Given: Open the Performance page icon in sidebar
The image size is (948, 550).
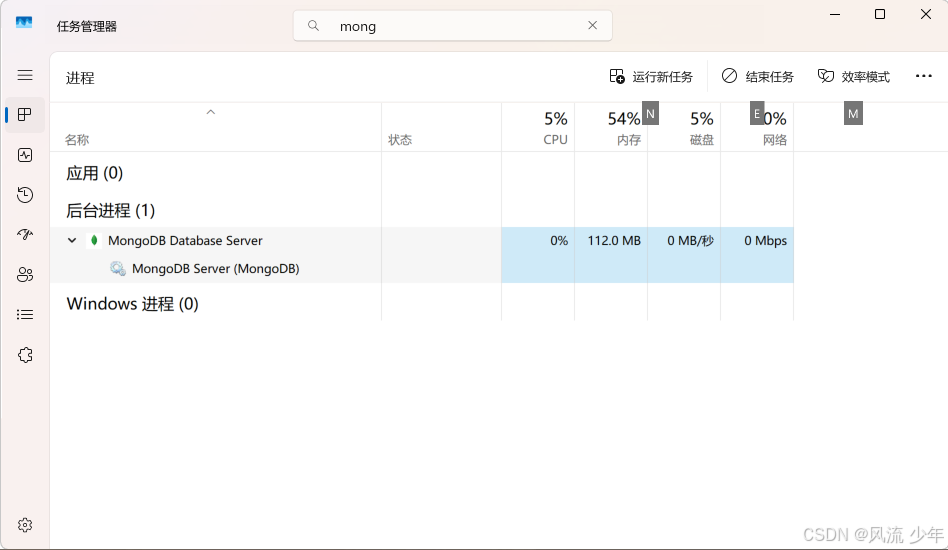Looking at the screenshot, I should point(25,155).
